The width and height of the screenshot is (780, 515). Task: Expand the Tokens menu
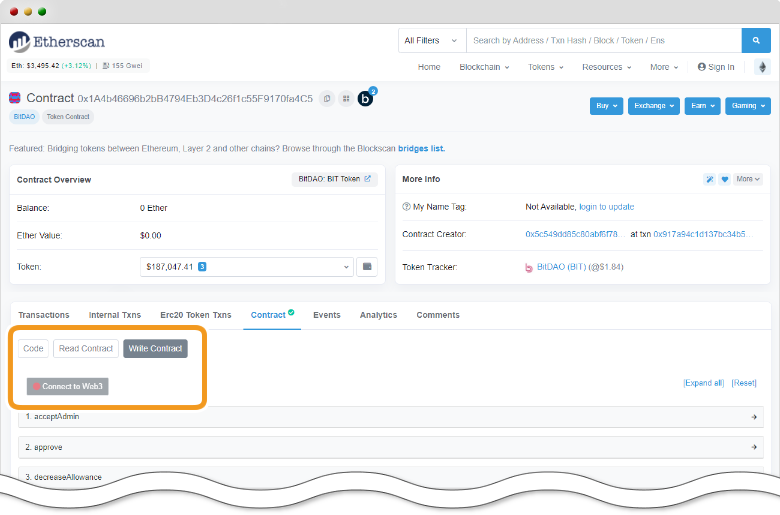coord(546,67)
